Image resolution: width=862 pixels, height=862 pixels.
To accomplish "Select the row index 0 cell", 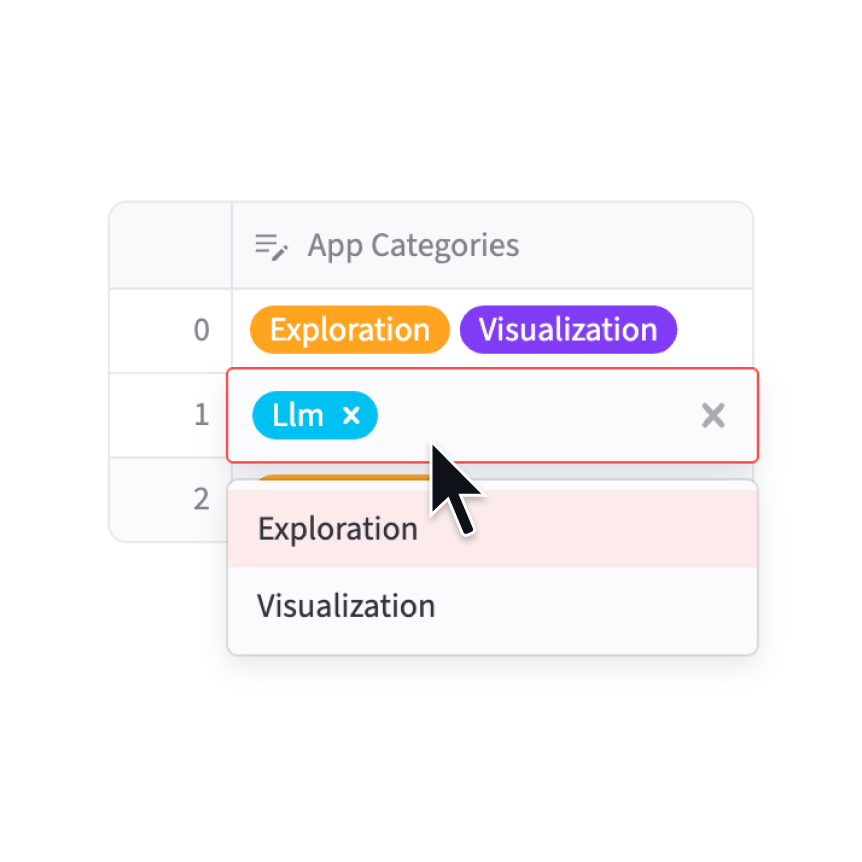I will tap(171, 330).
